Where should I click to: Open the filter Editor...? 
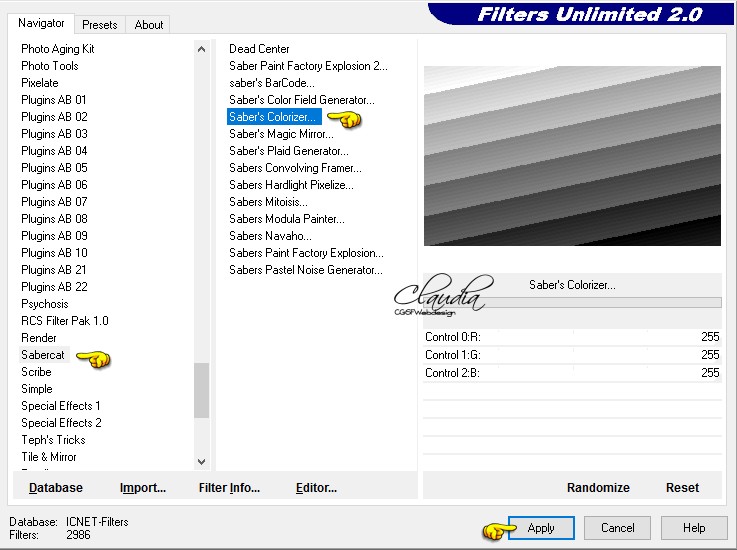(316, 488)
